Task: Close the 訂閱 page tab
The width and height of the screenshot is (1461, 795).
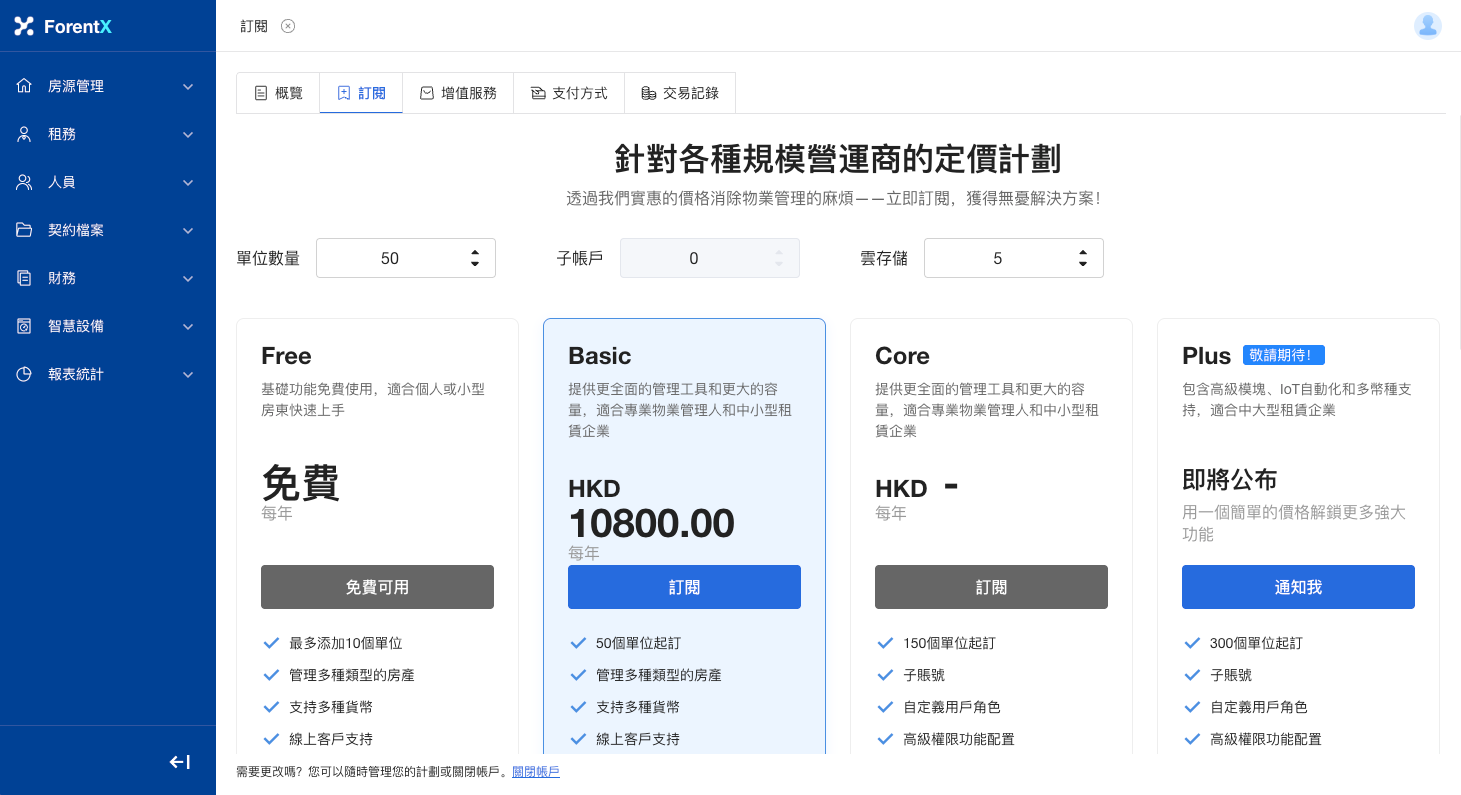Action: click(288, 26)
